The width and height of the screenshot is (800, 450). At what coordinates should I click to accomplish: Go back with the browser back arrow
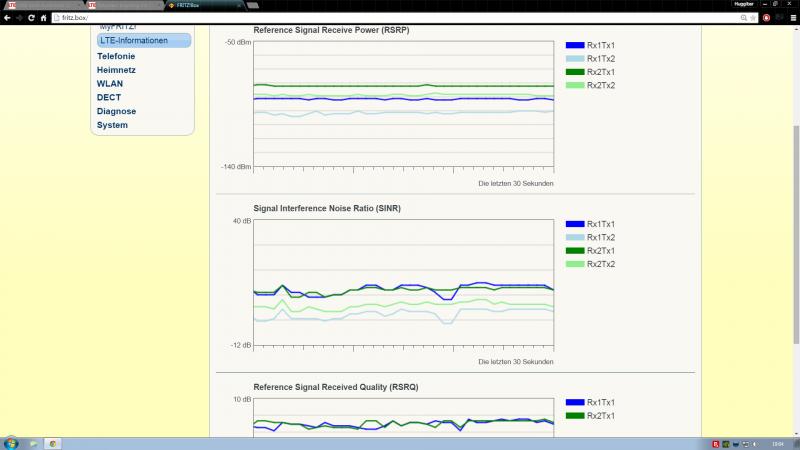[7, 17]
